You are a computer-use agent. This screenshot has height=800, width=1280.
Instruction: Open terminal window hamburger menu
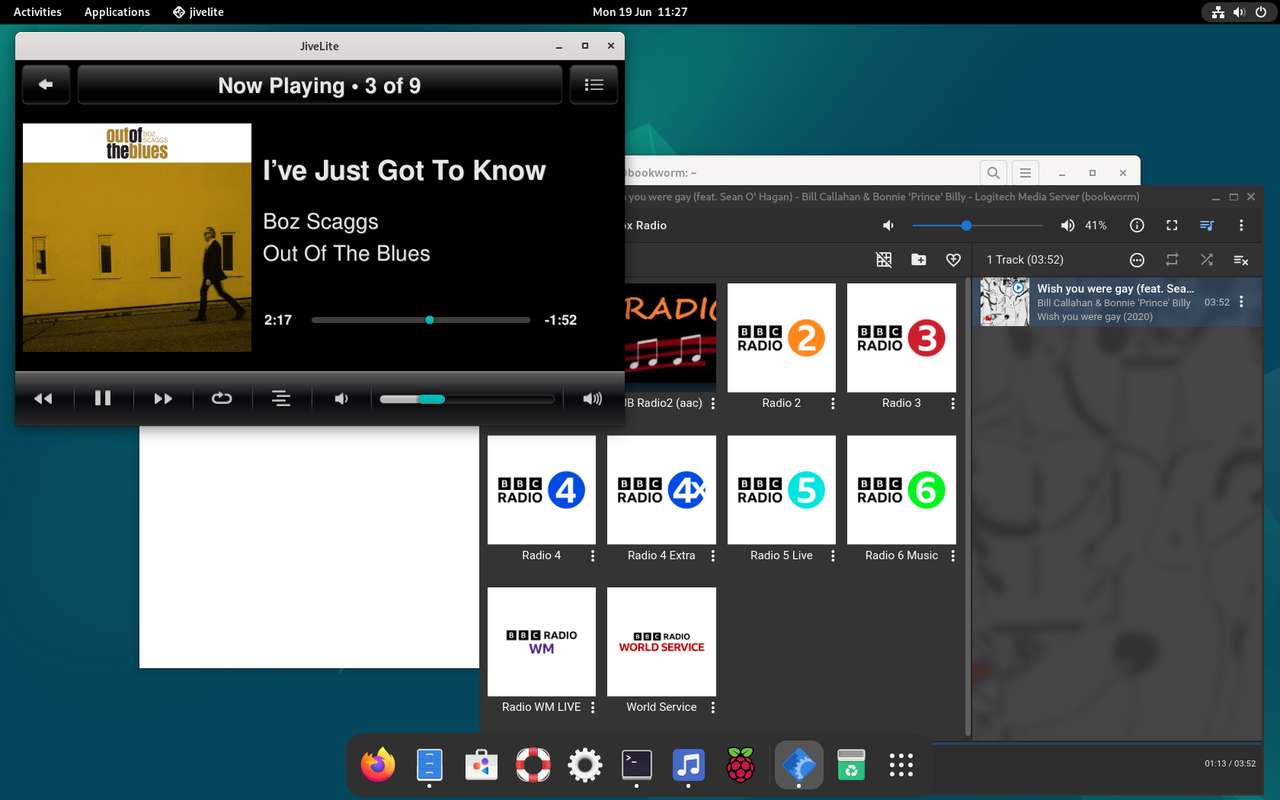[x=1023, y=173]
